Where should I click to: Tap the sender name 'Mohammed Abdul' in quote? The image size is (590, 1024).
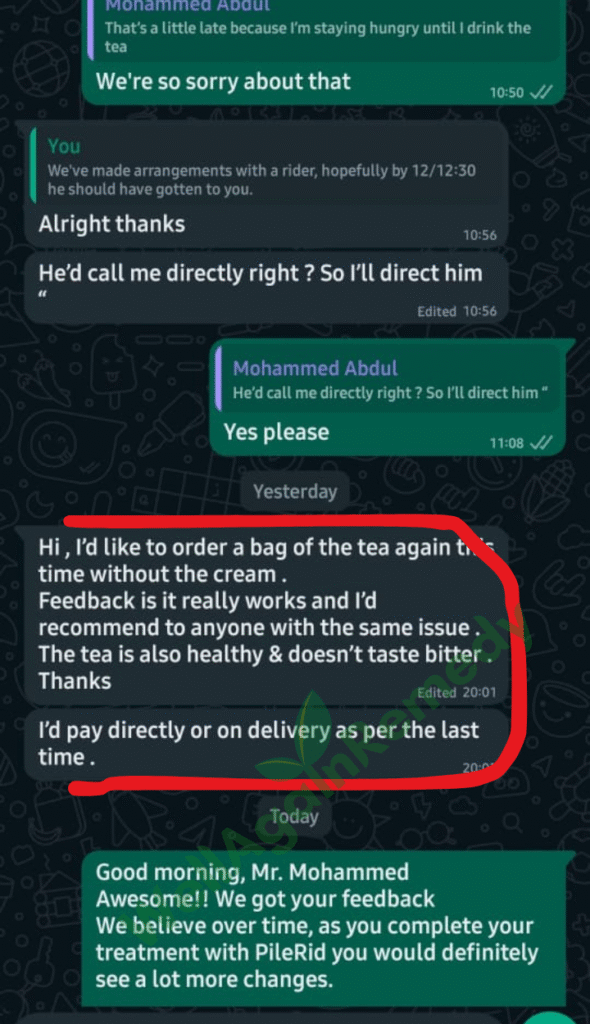(315, 368)
